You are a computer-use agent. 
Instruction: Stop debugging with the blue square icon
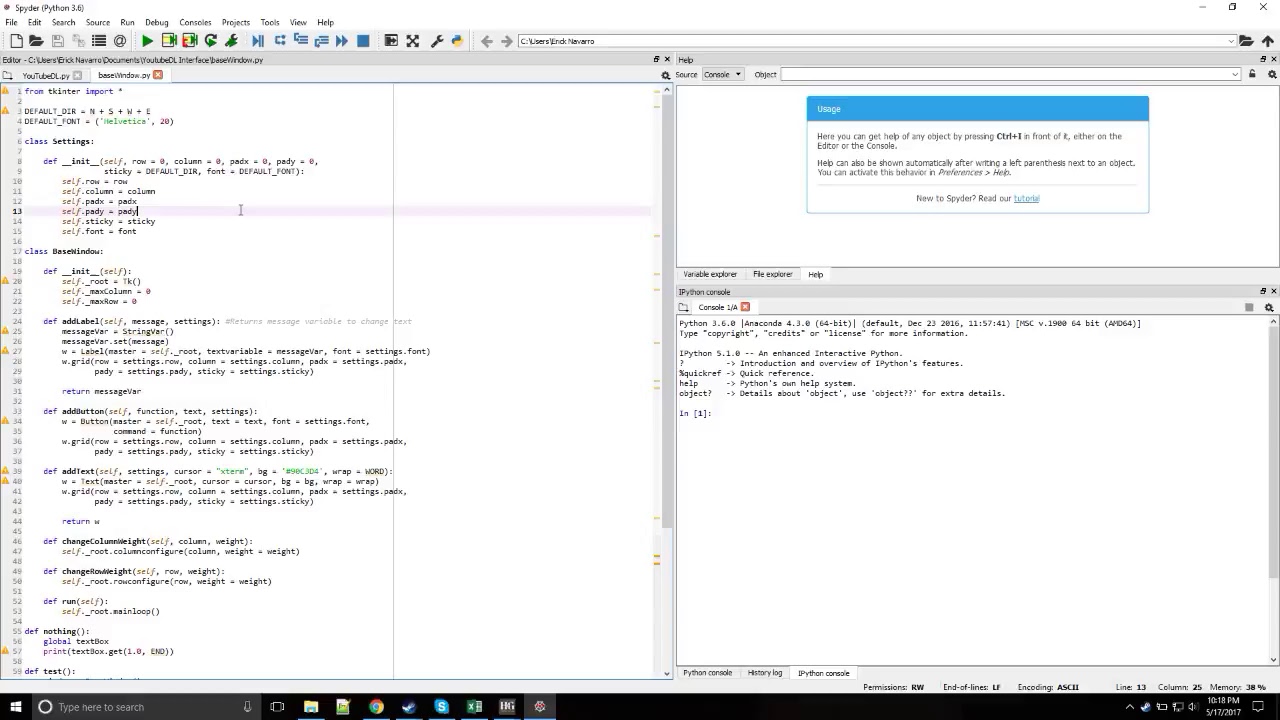[363, 41]
